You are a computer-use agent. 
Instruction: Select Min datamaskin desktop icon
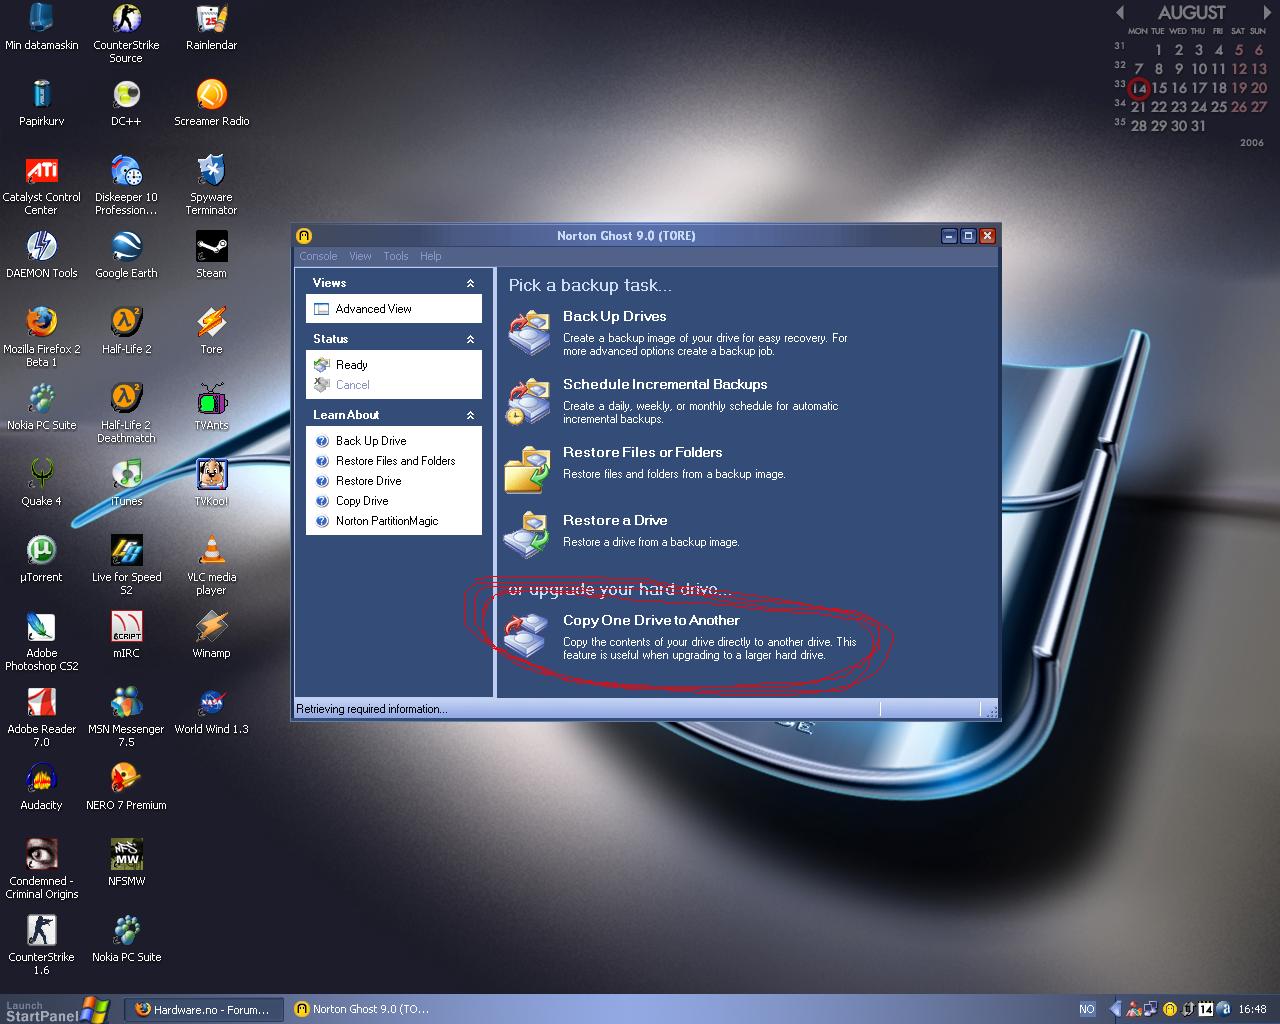41,27
